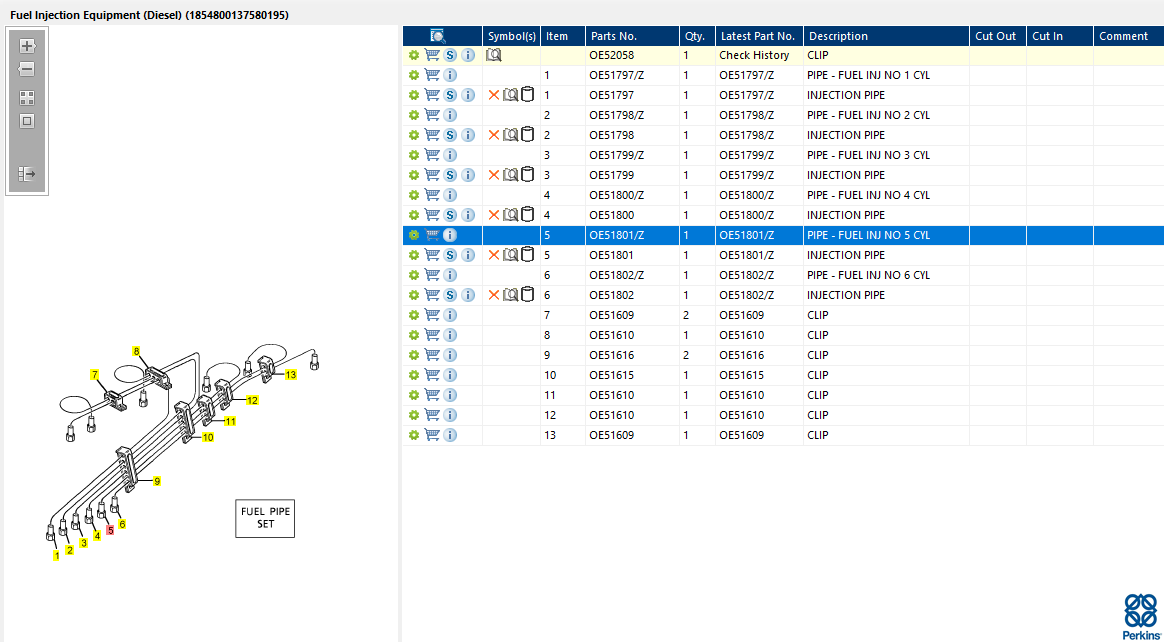Click the green gear for OE51609 item 7
The width and height of the screenshot is (1164, 642).
point(413,315)
